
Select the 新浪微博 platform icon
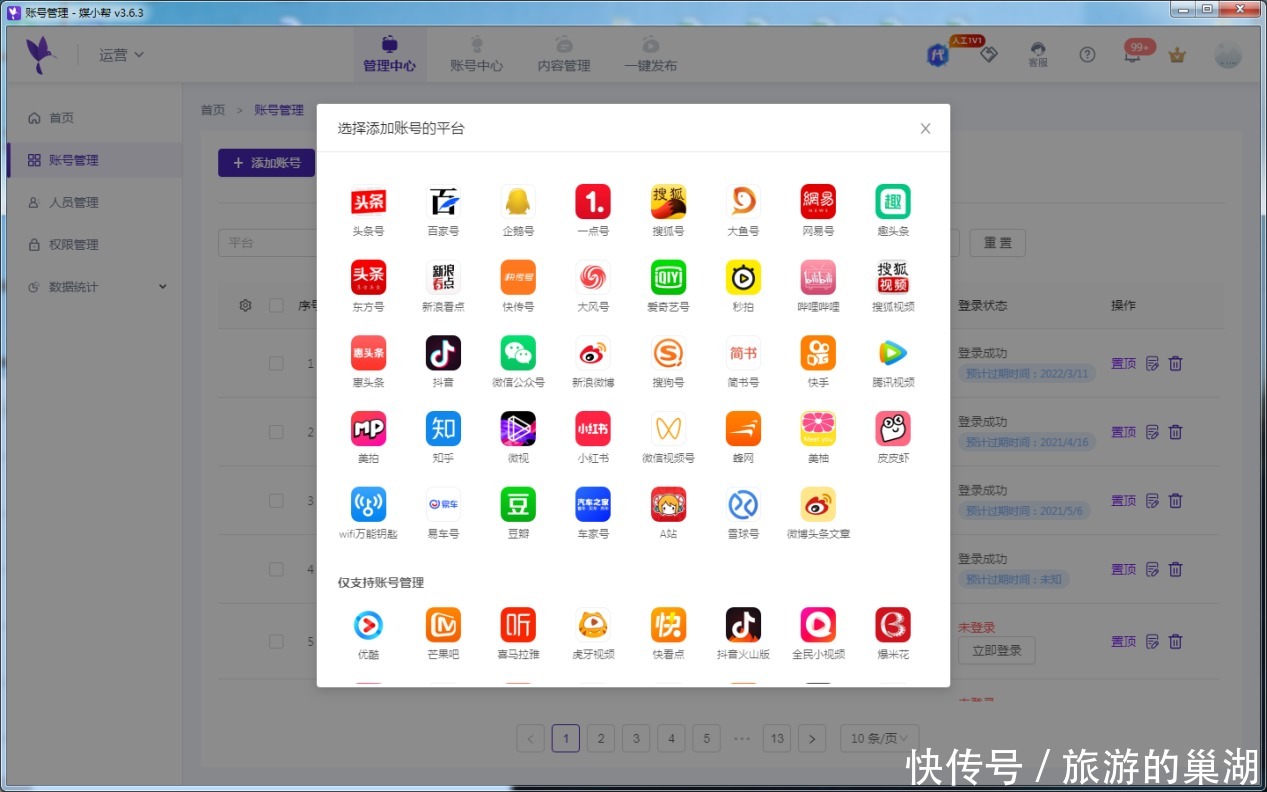pos(593,353)
